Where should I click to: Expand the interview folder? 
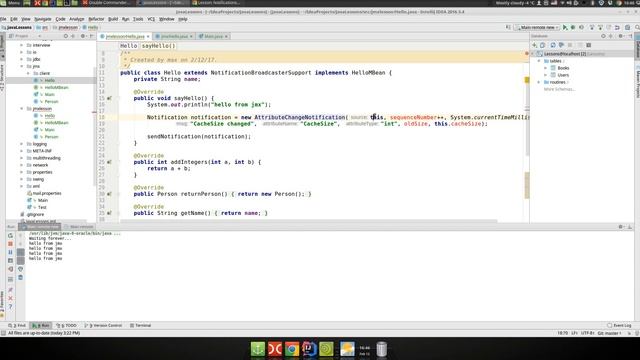22,45
